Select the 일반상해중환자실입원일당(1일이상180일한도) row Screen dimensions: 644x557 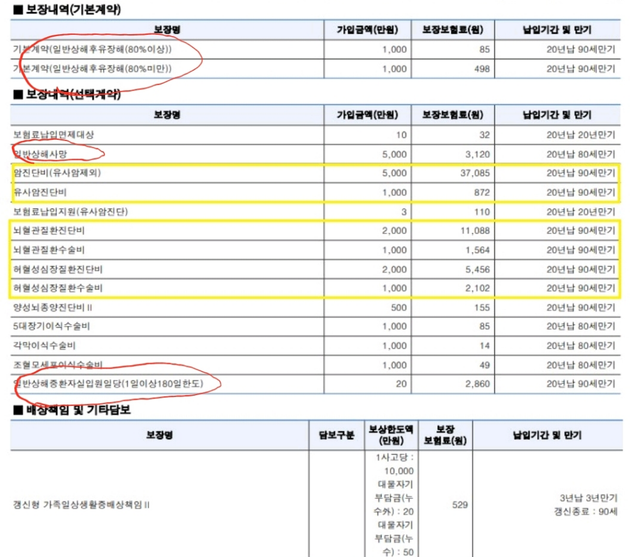[112, 383]
